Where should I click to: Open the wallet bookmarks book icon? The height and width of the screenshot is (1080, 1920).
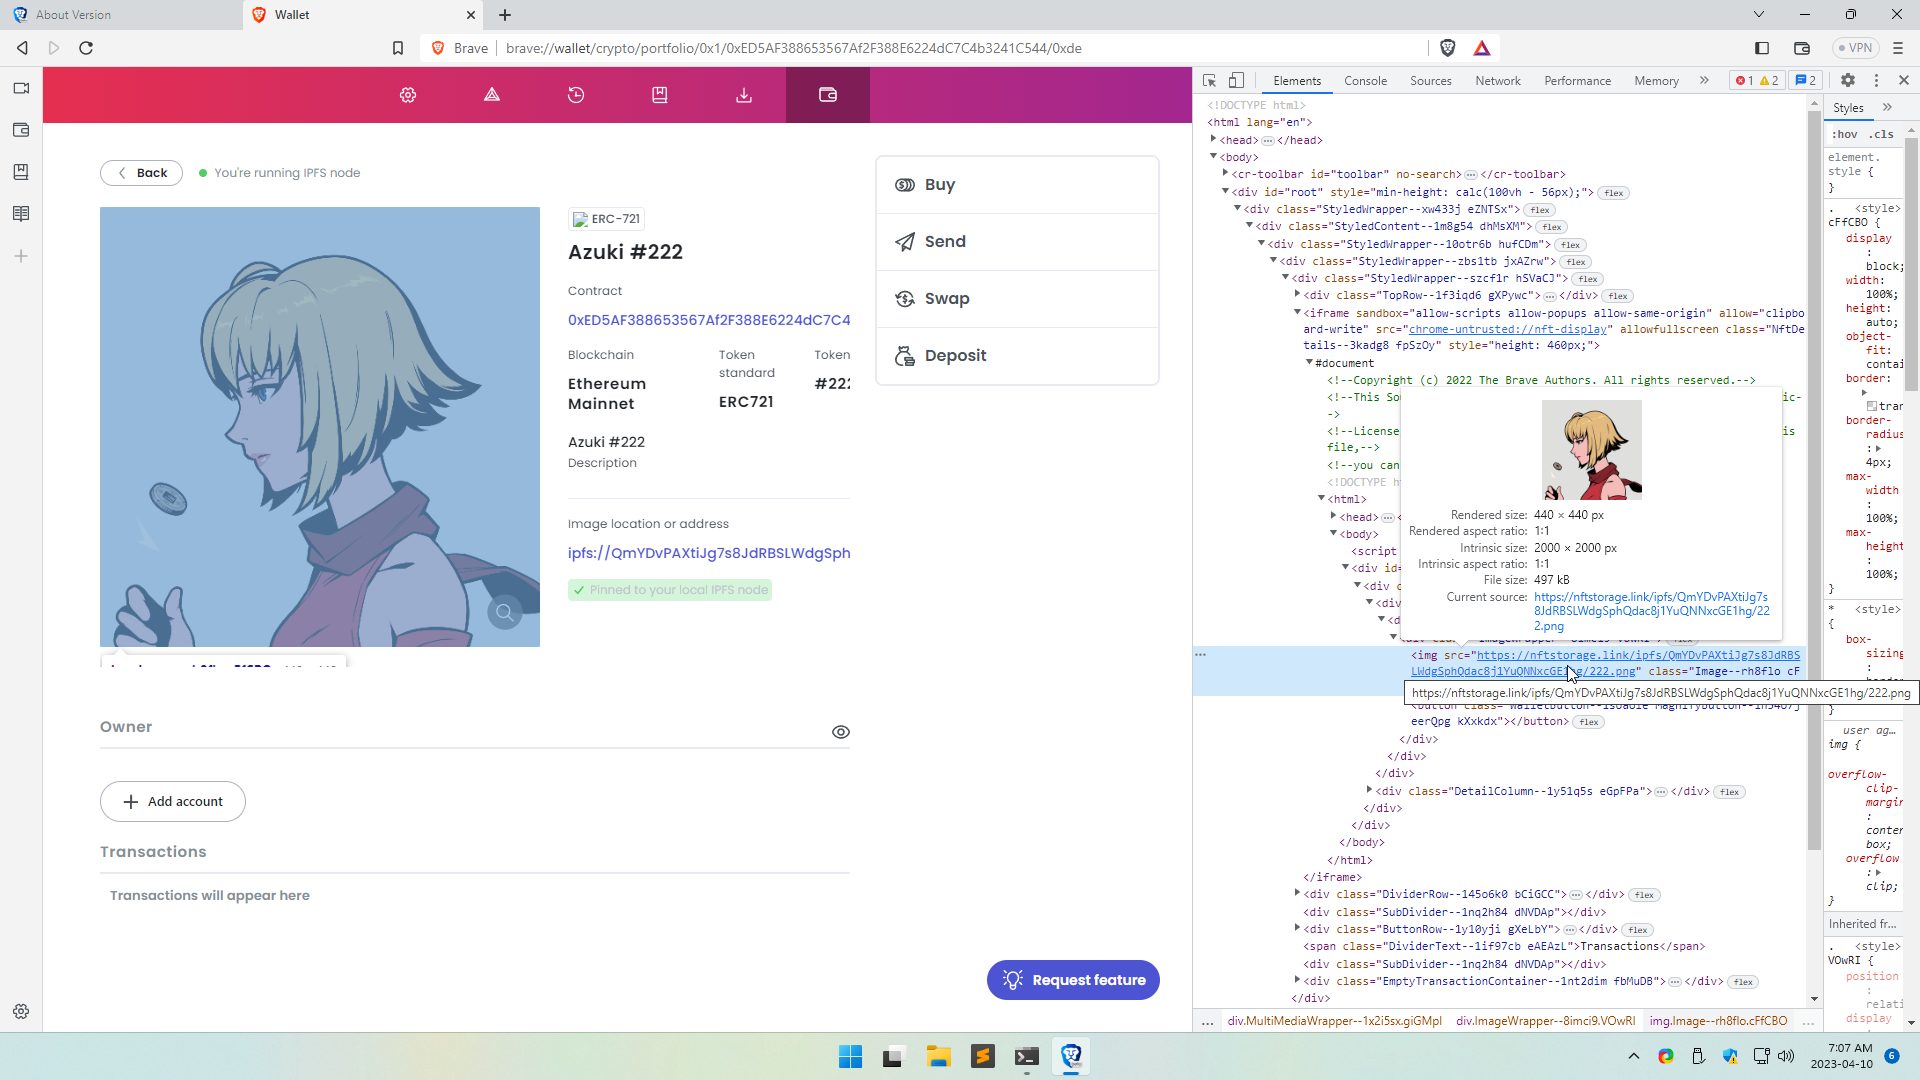pos(660,94)
